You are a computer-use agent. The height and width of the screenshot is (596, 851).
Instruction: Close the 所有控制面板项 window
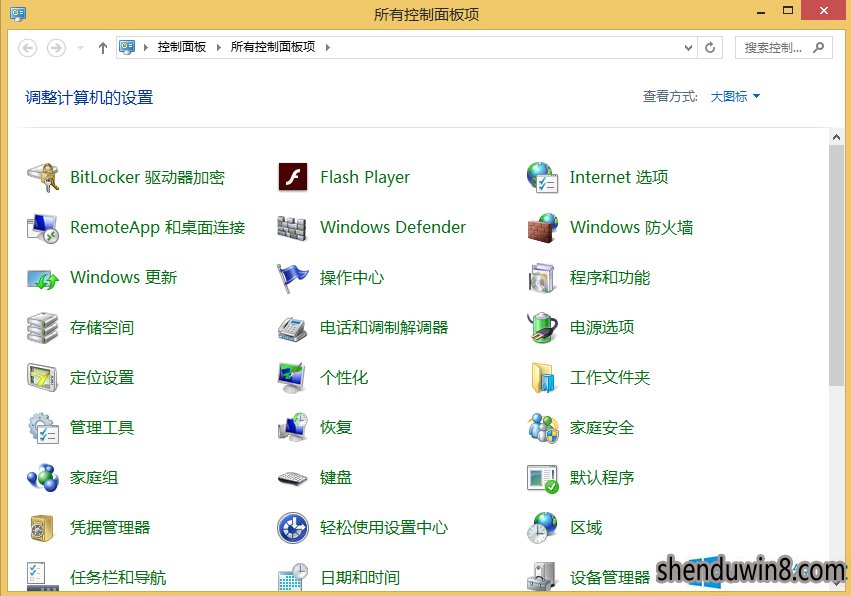(x=824, y=10)
